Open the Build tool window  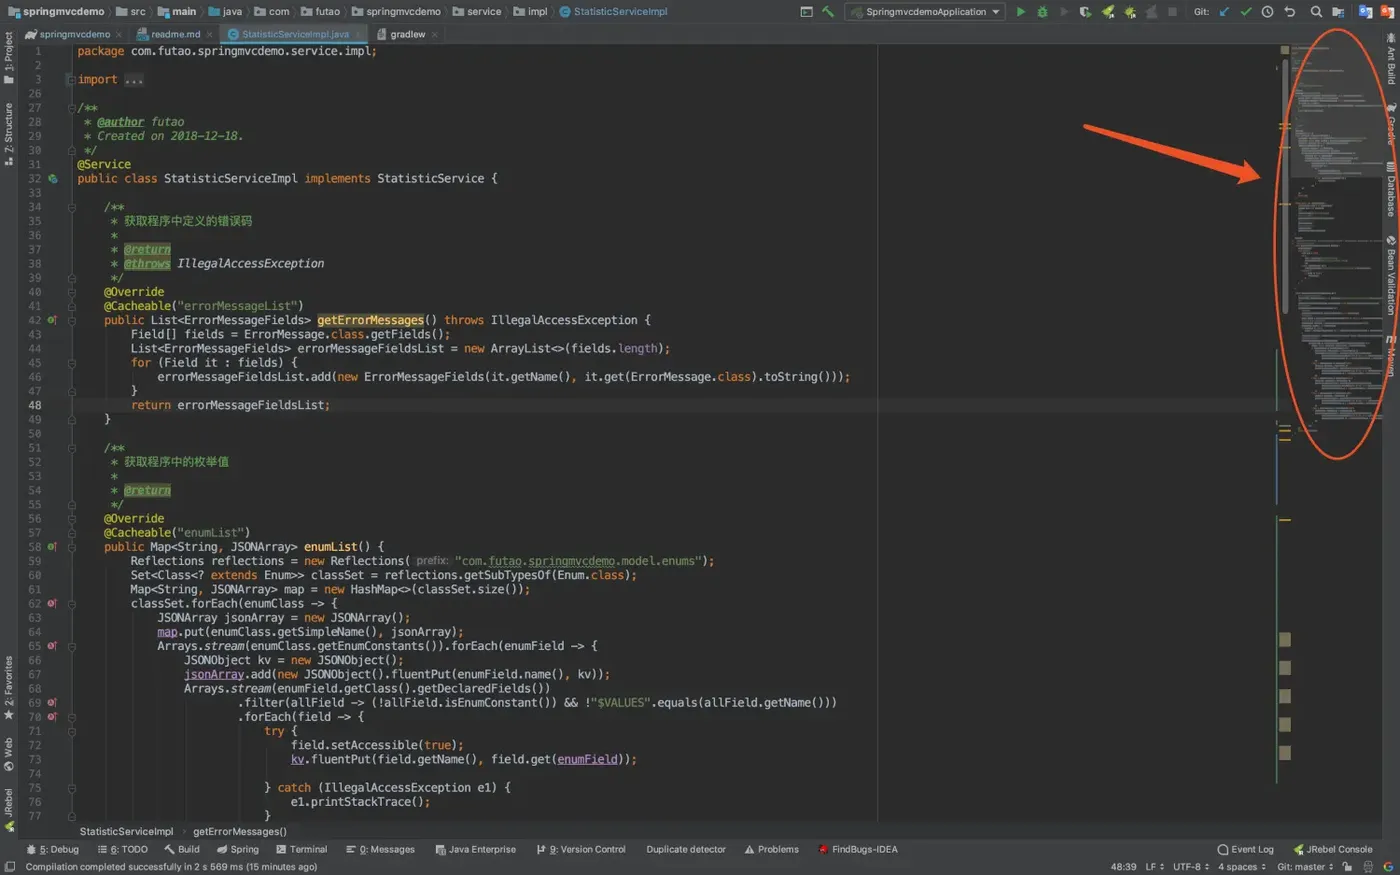pyautogui.click(x=182, y=850)
